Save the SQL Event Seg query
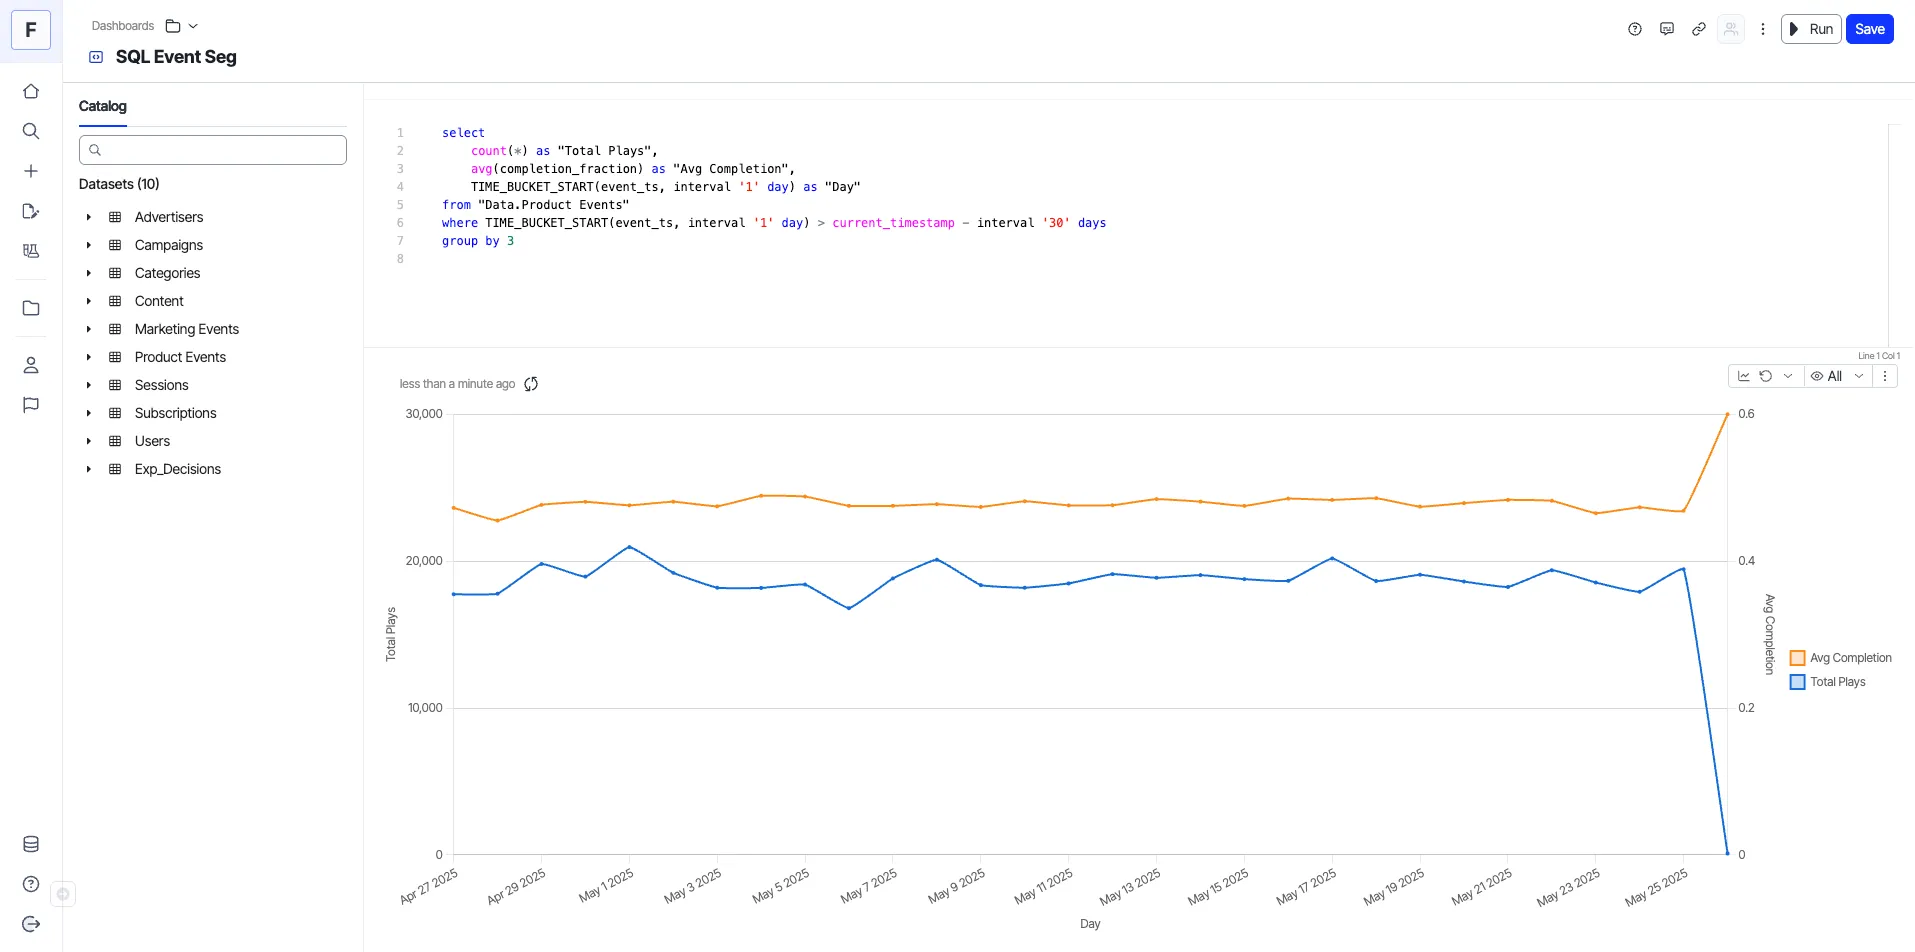 (1869, 29)
